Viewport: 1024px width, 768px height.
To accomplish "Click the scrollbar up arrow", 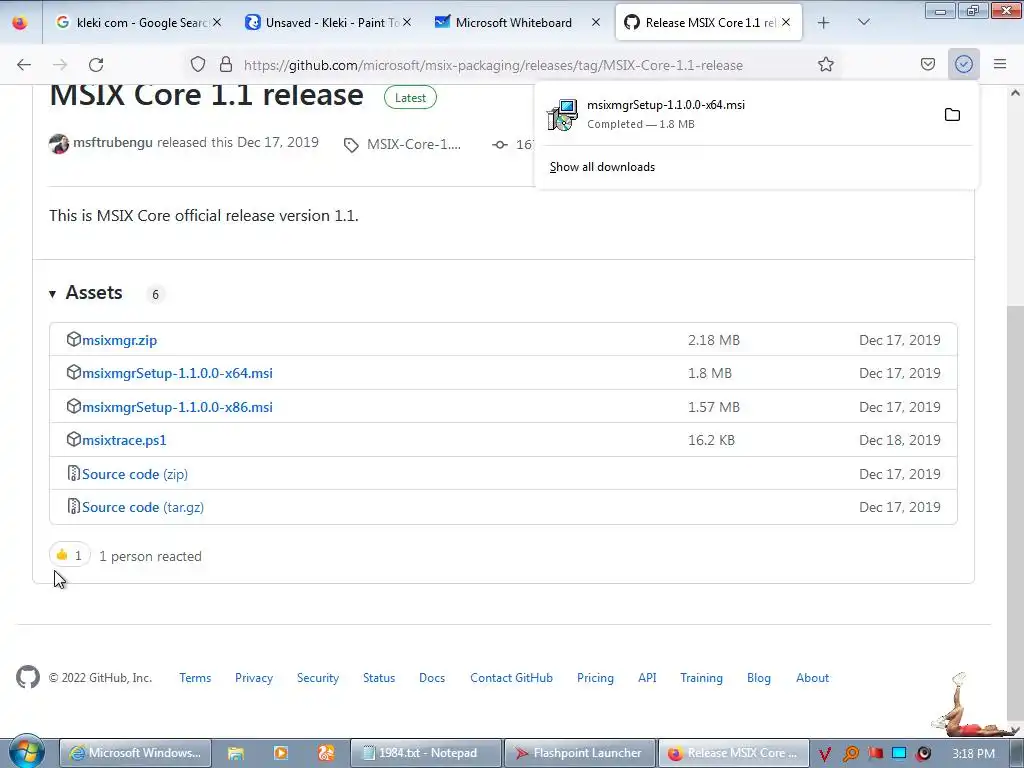I will (x=1015, y=93).
